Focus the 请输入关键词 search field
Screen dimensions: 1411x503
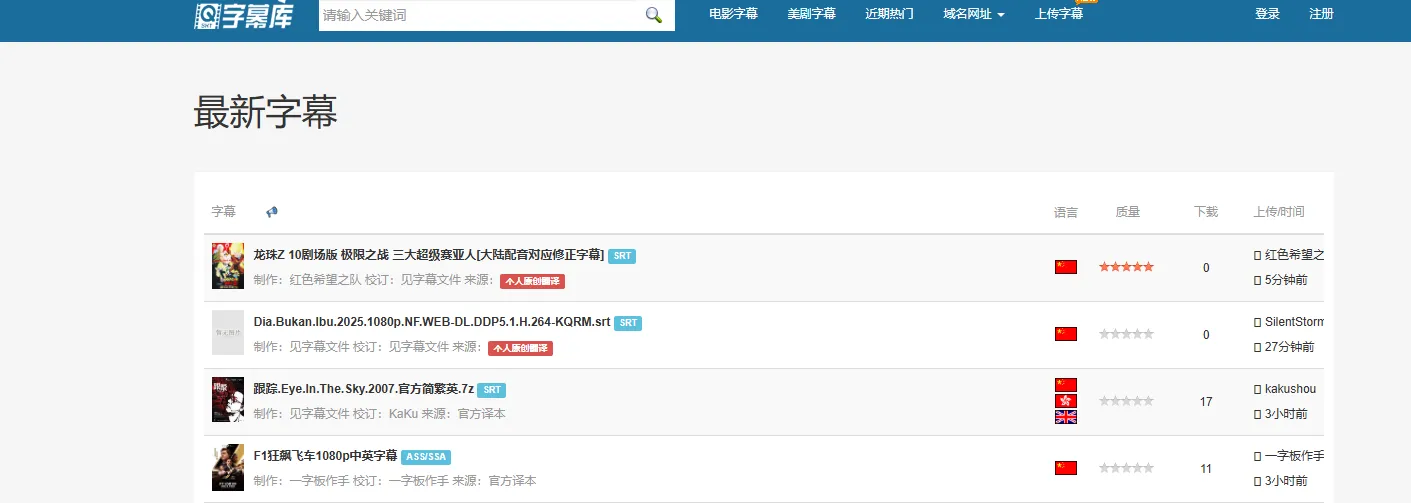[478, 15]
